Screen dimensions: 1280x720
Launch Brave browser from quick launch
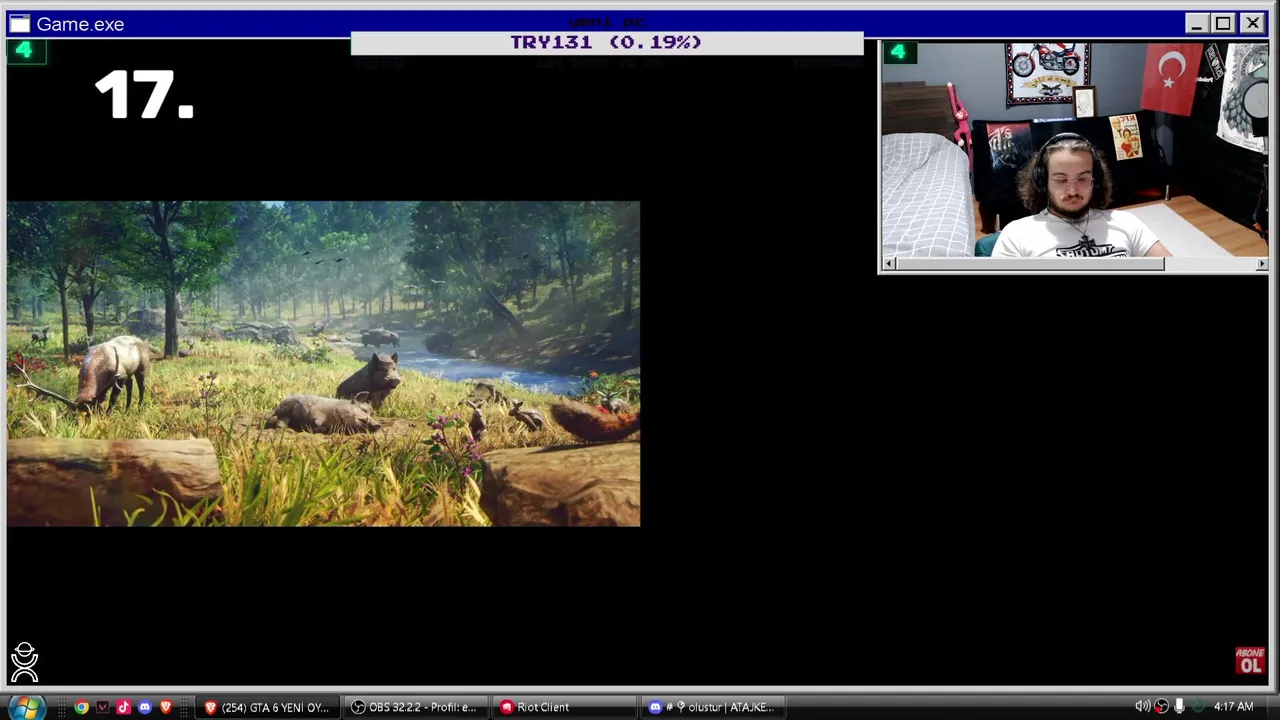[165, 707]
